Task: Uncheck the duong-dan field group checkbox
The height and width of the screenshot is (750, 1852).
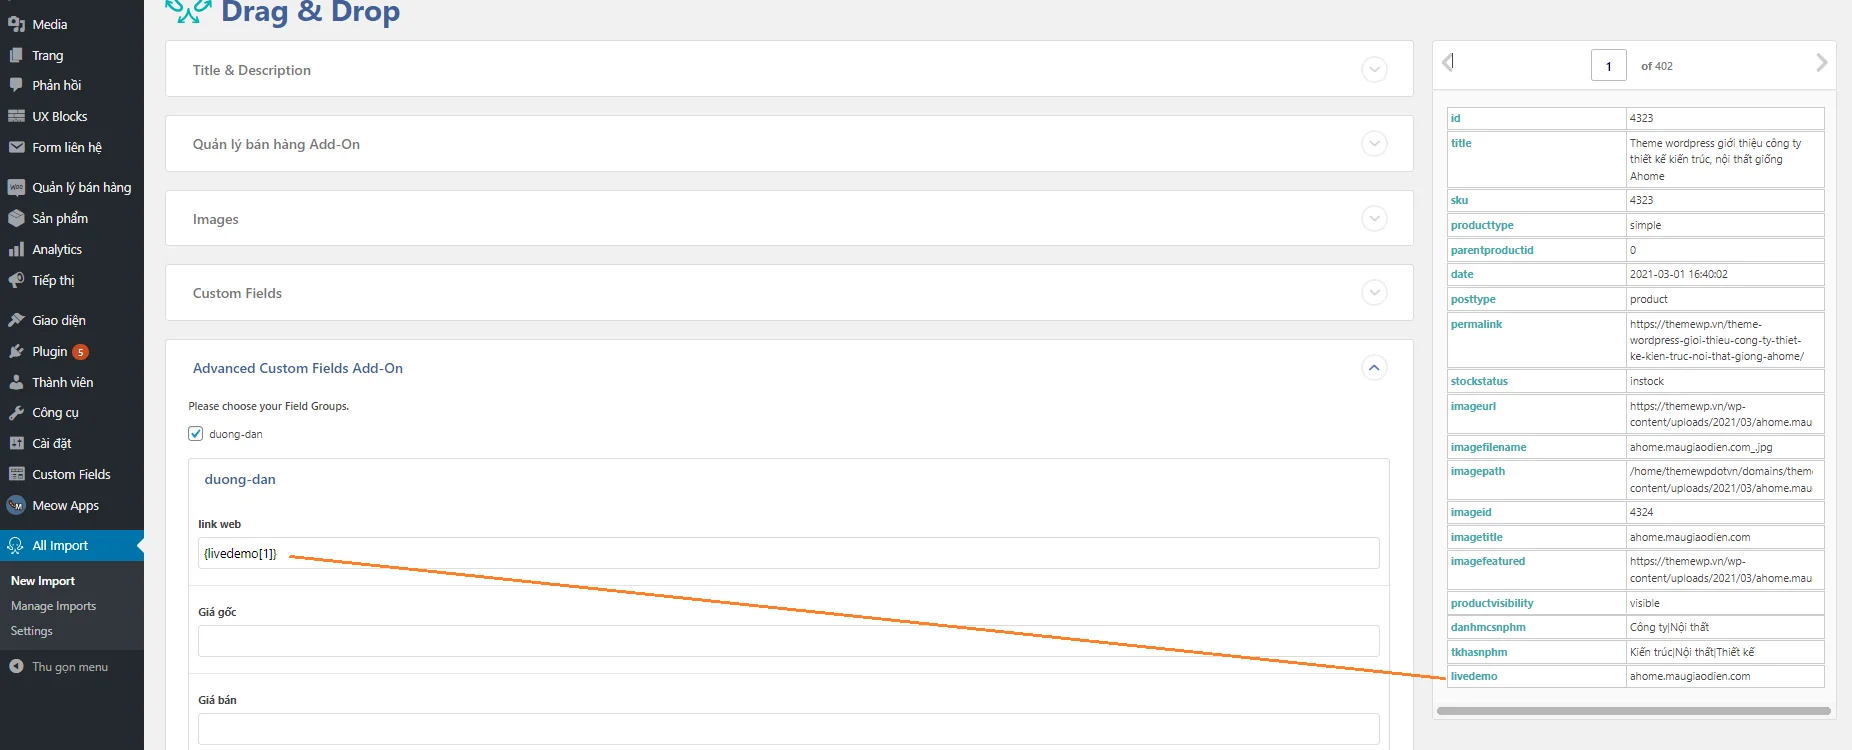Action: point(196,434)
